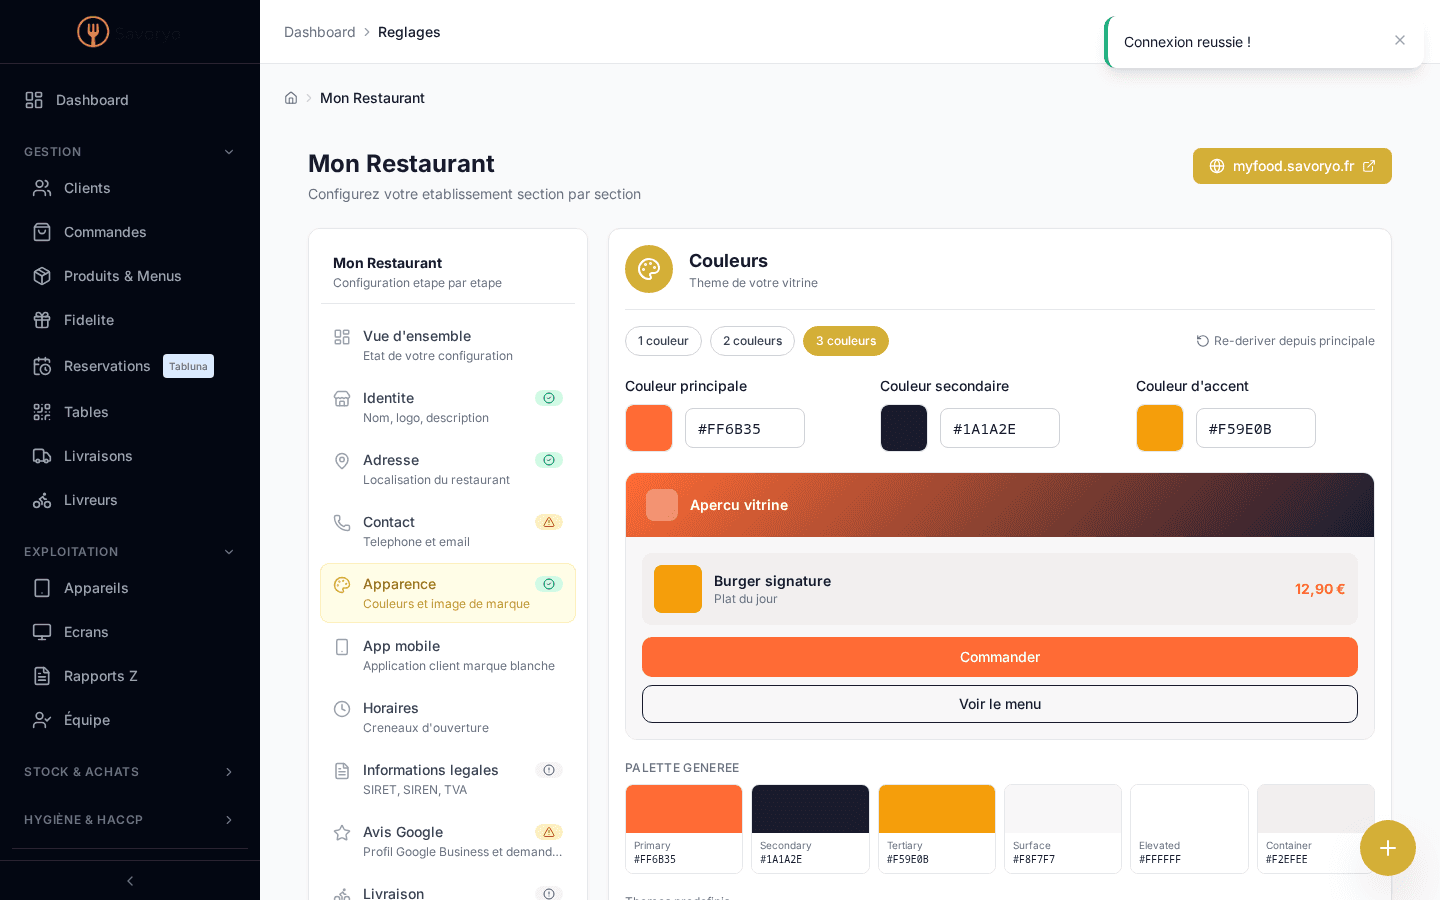Click the home breadcrumb icon
Viewport: 1440px width, 900px height.
[291, 98]
